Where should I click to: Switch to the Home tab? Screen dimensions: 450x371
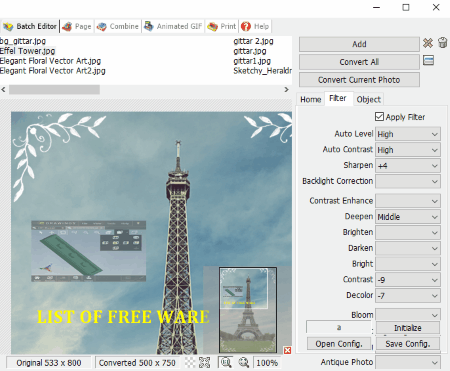click(310, 99)
